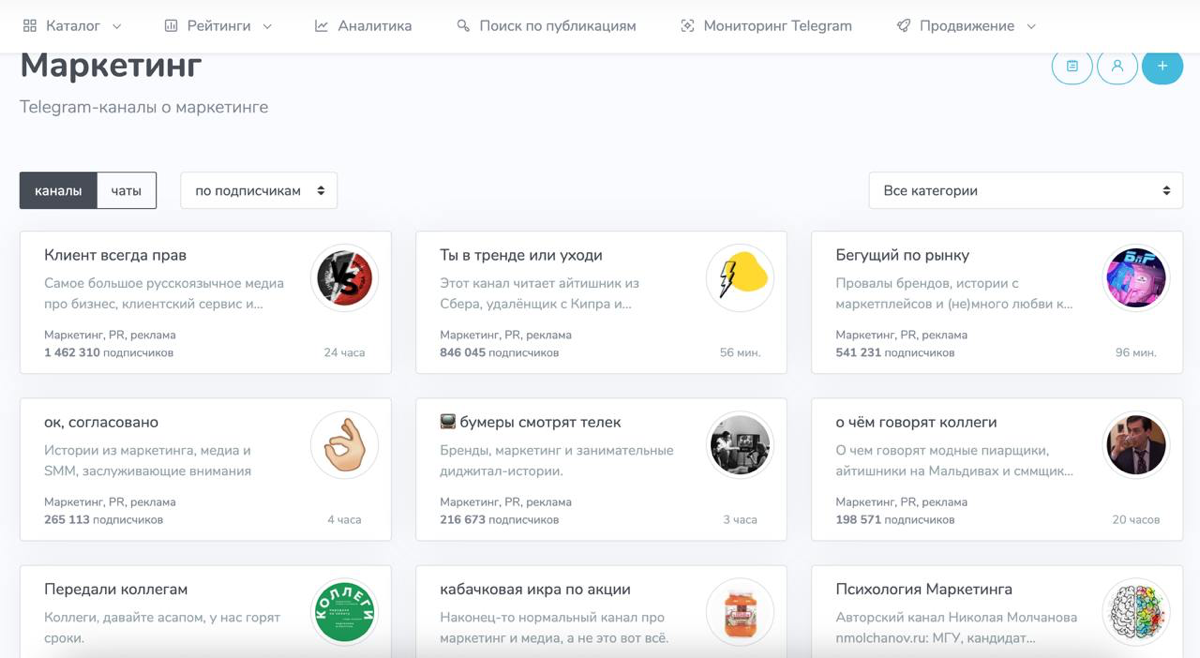The width and height of the screenshot is (1200, 658).
Task: Click the 4 часа timestamp
Action: (x=344, y=520)
